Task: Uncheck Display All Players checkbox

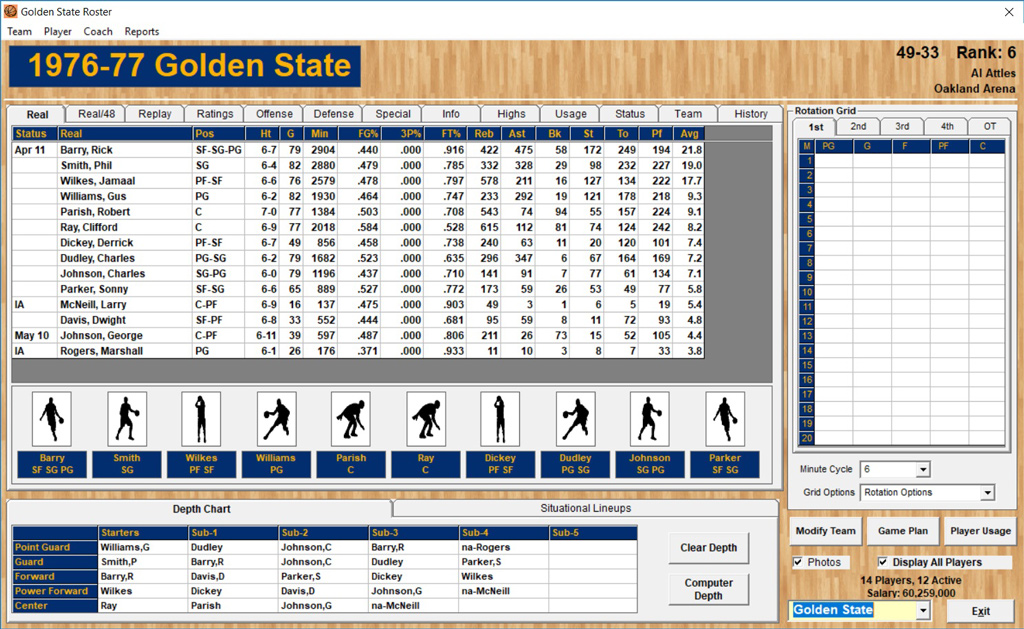Action: [x=884, y=562]
